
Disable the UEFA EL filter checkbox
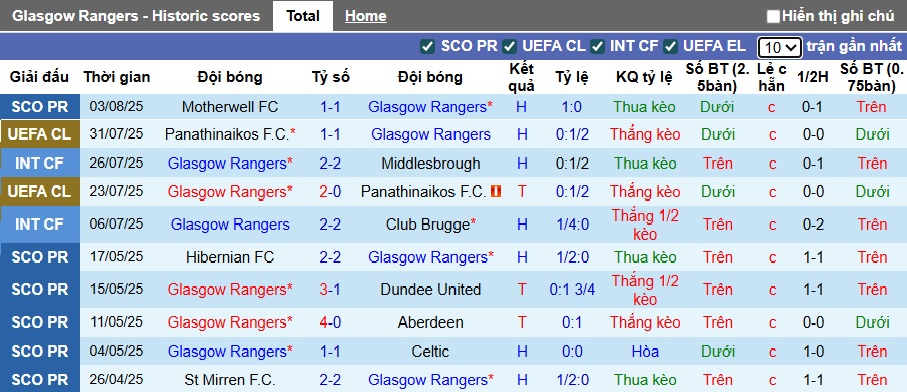(670, 46)
